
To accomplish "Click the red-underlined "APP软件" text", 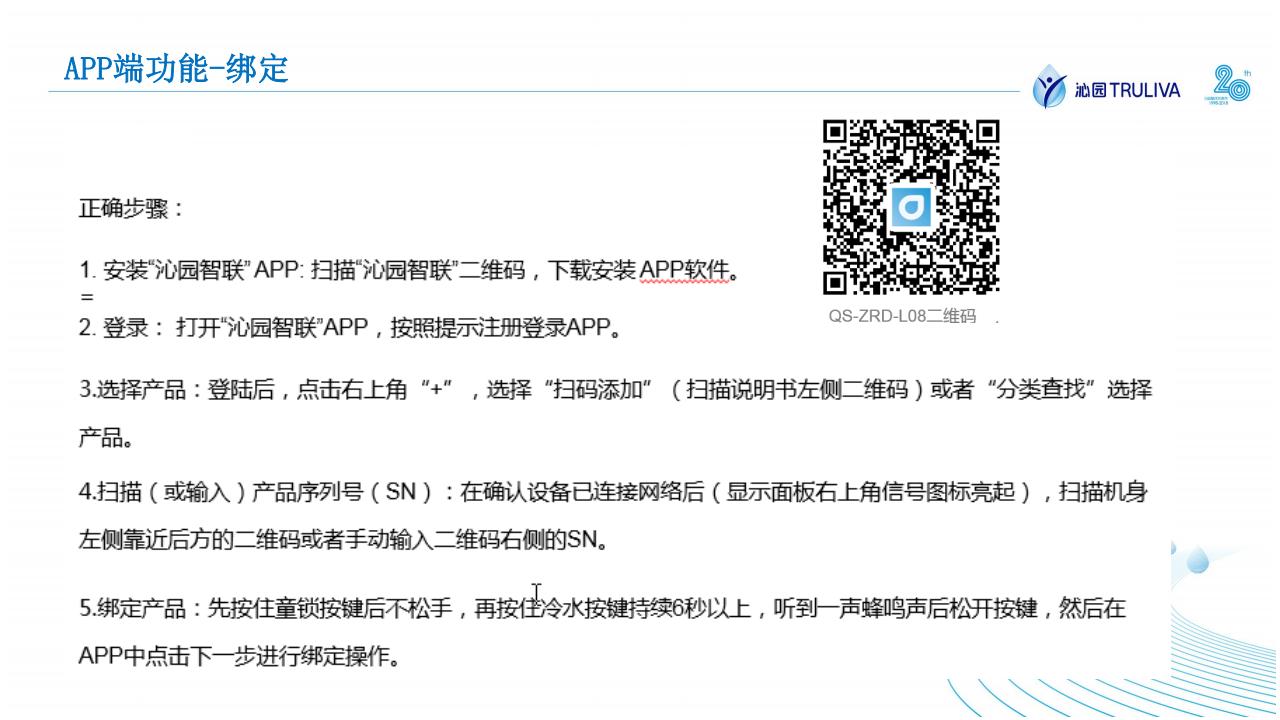I will coord(685,270).
